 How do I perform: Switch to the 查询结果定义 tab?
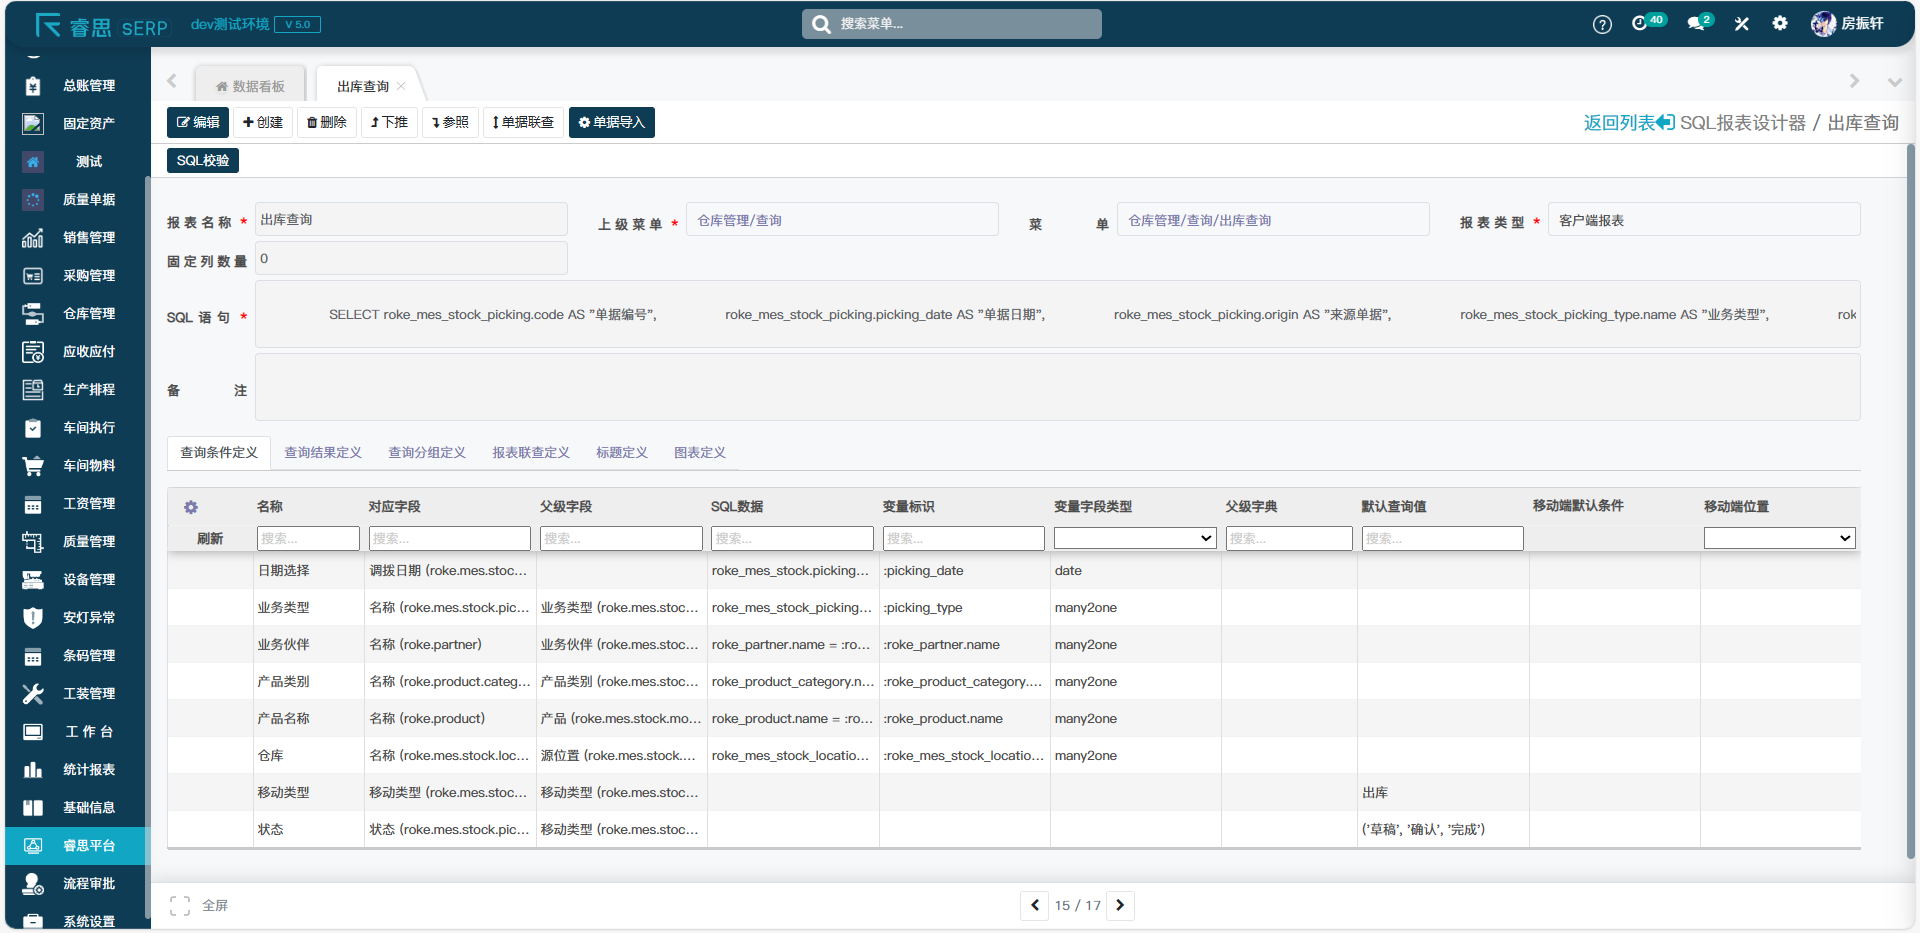tap(323, 453)
